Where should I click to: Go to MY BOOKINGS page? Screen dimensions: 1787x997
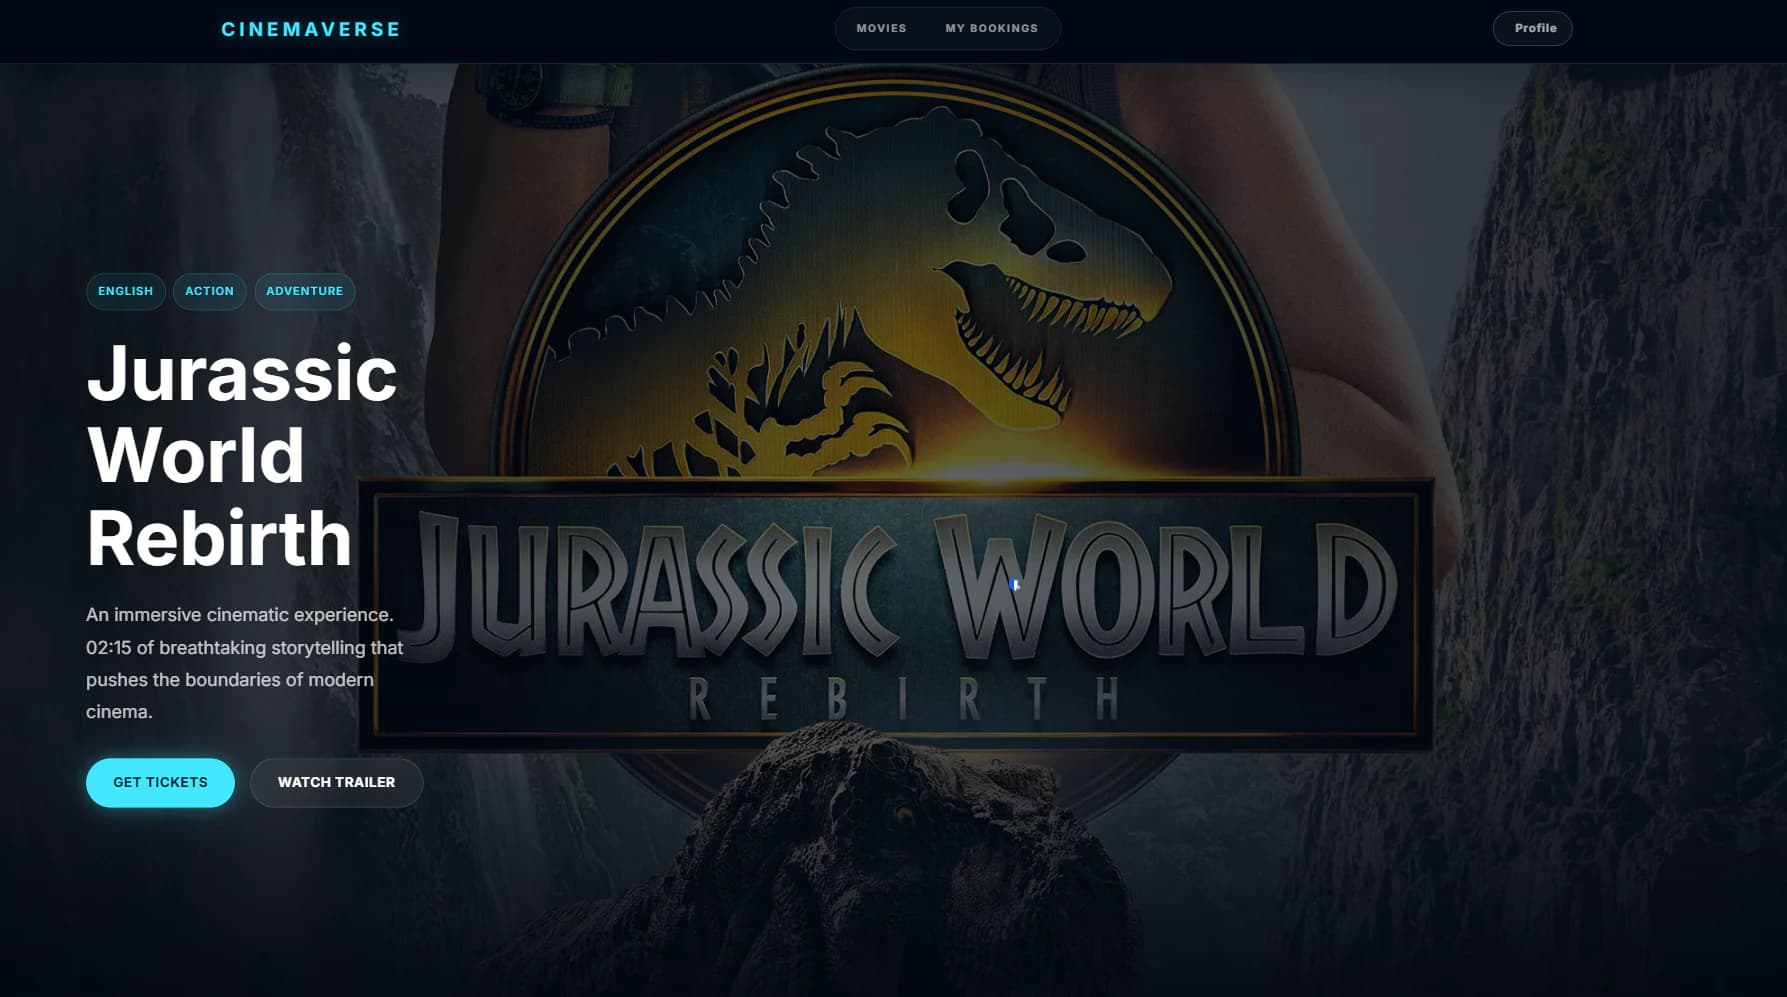(x=991, y=28)
